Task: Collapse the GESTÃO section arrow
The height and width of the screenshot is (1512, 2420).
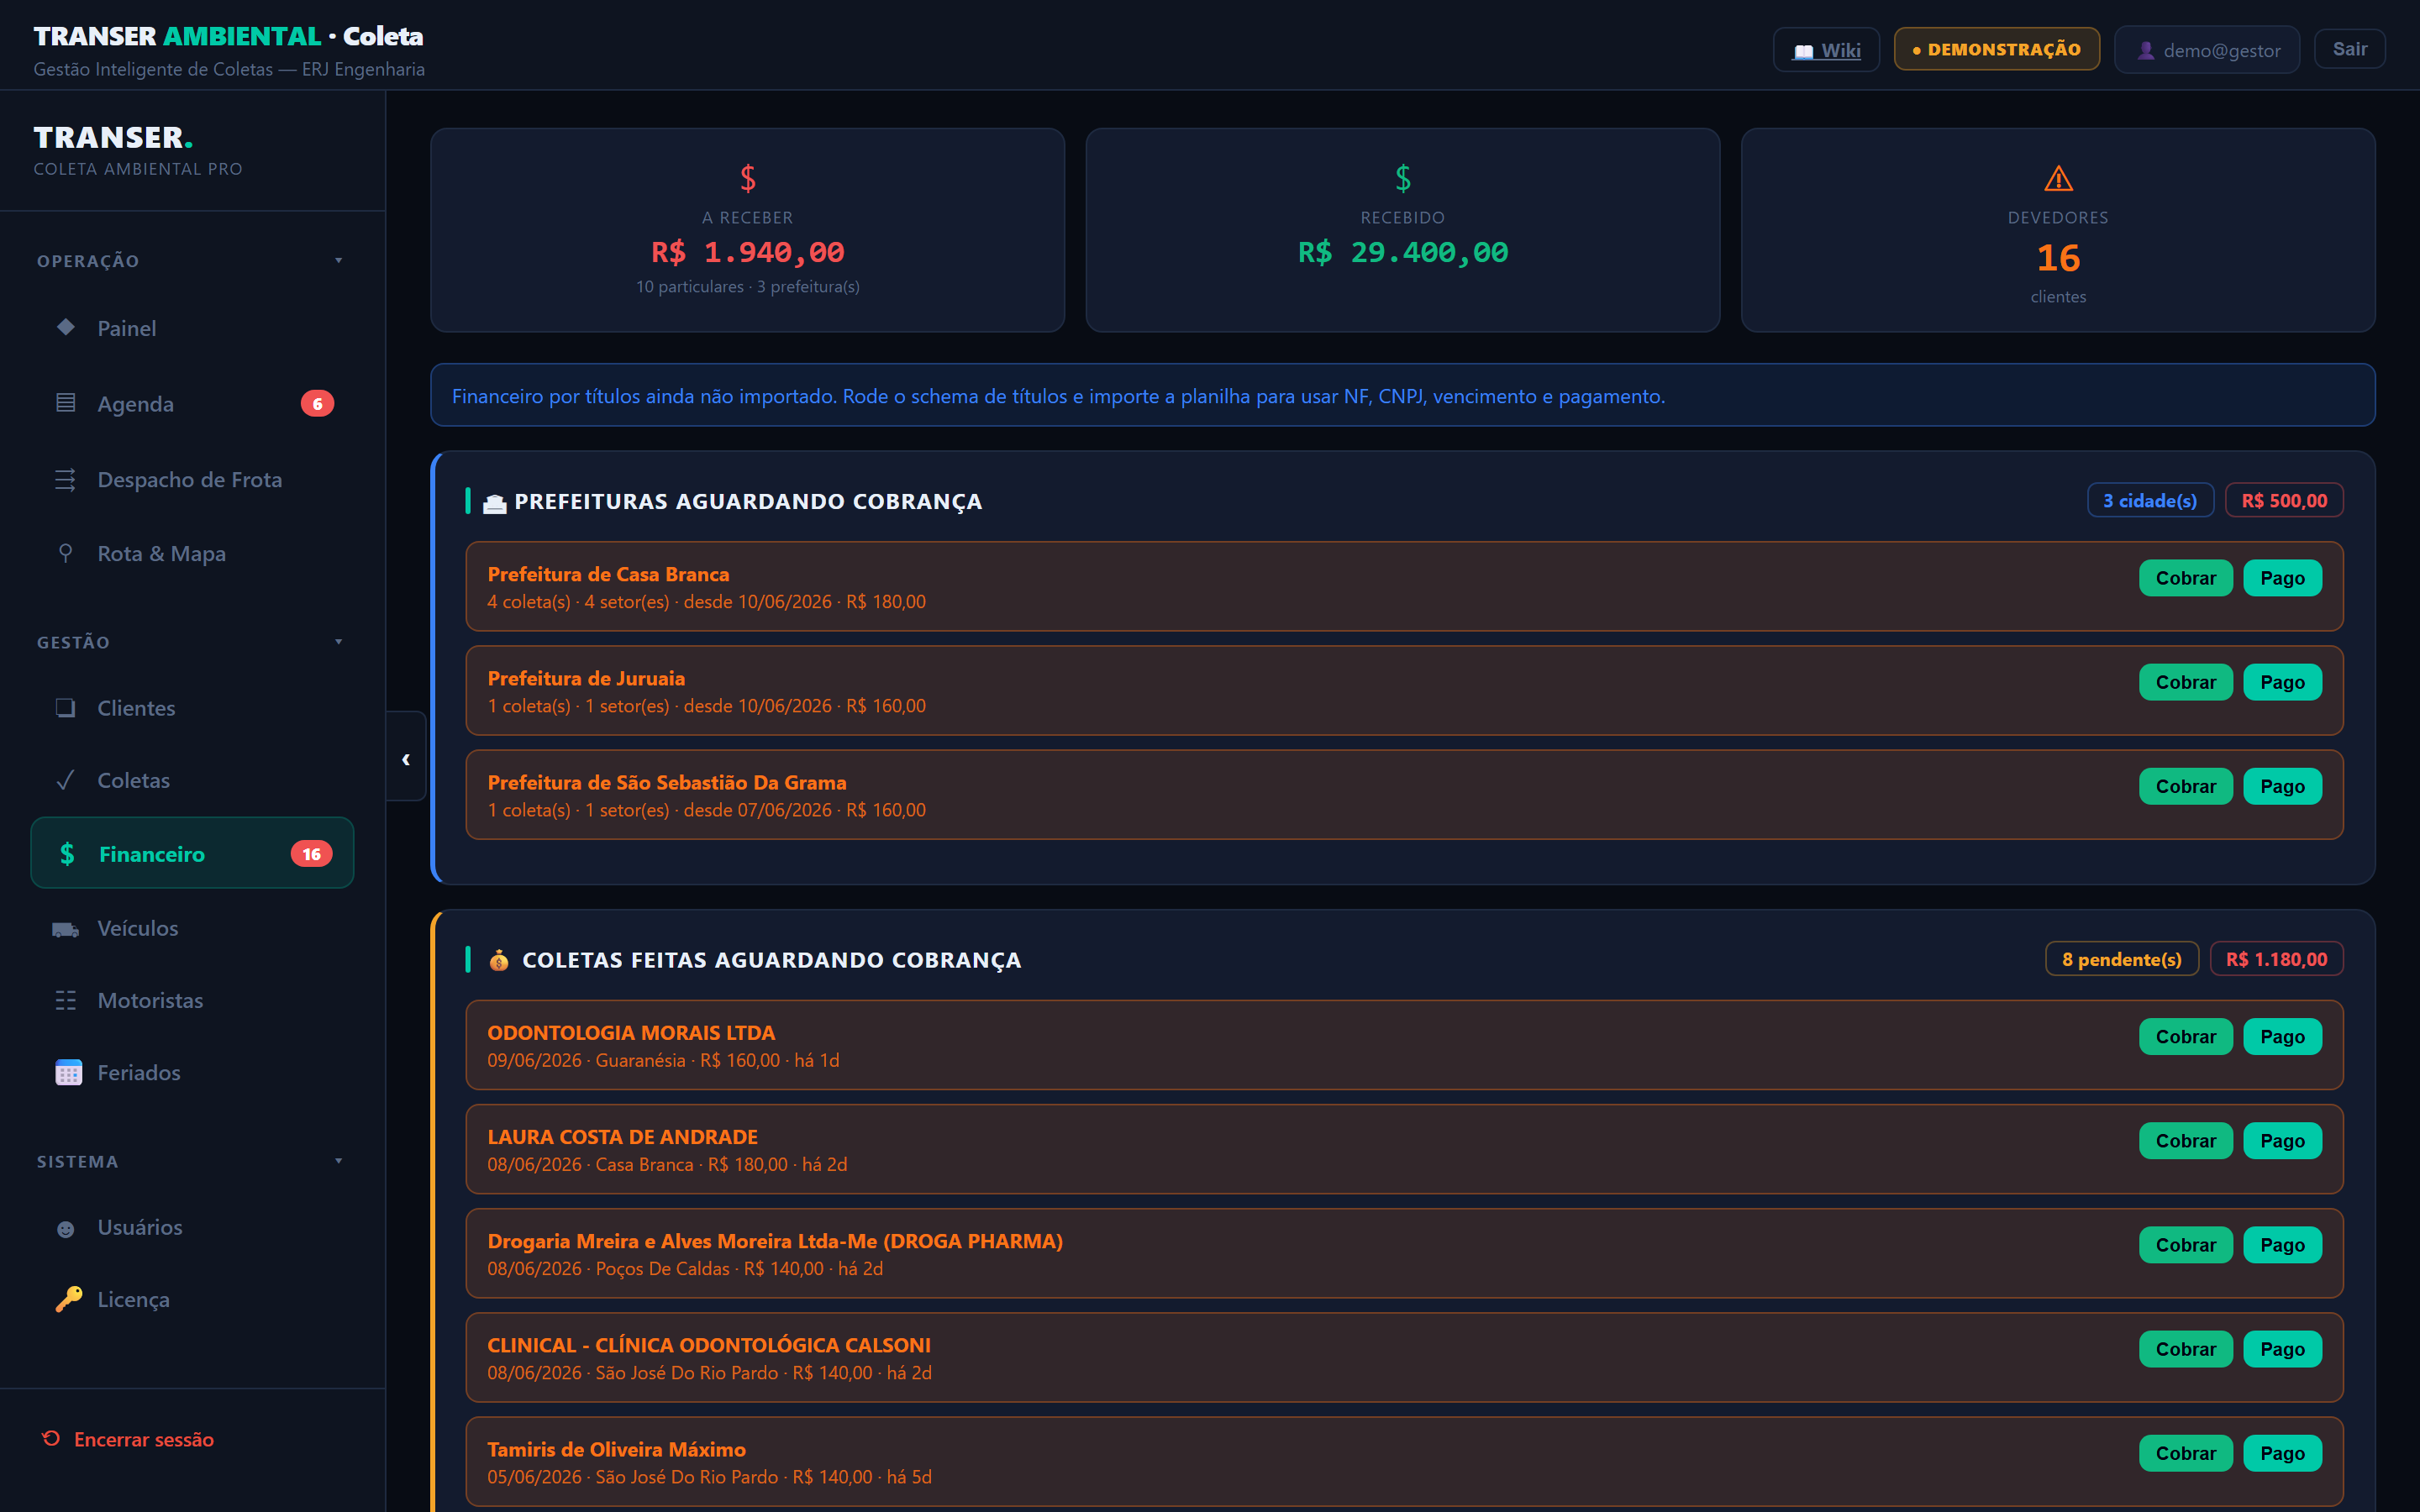Action: tap(339, 641)
